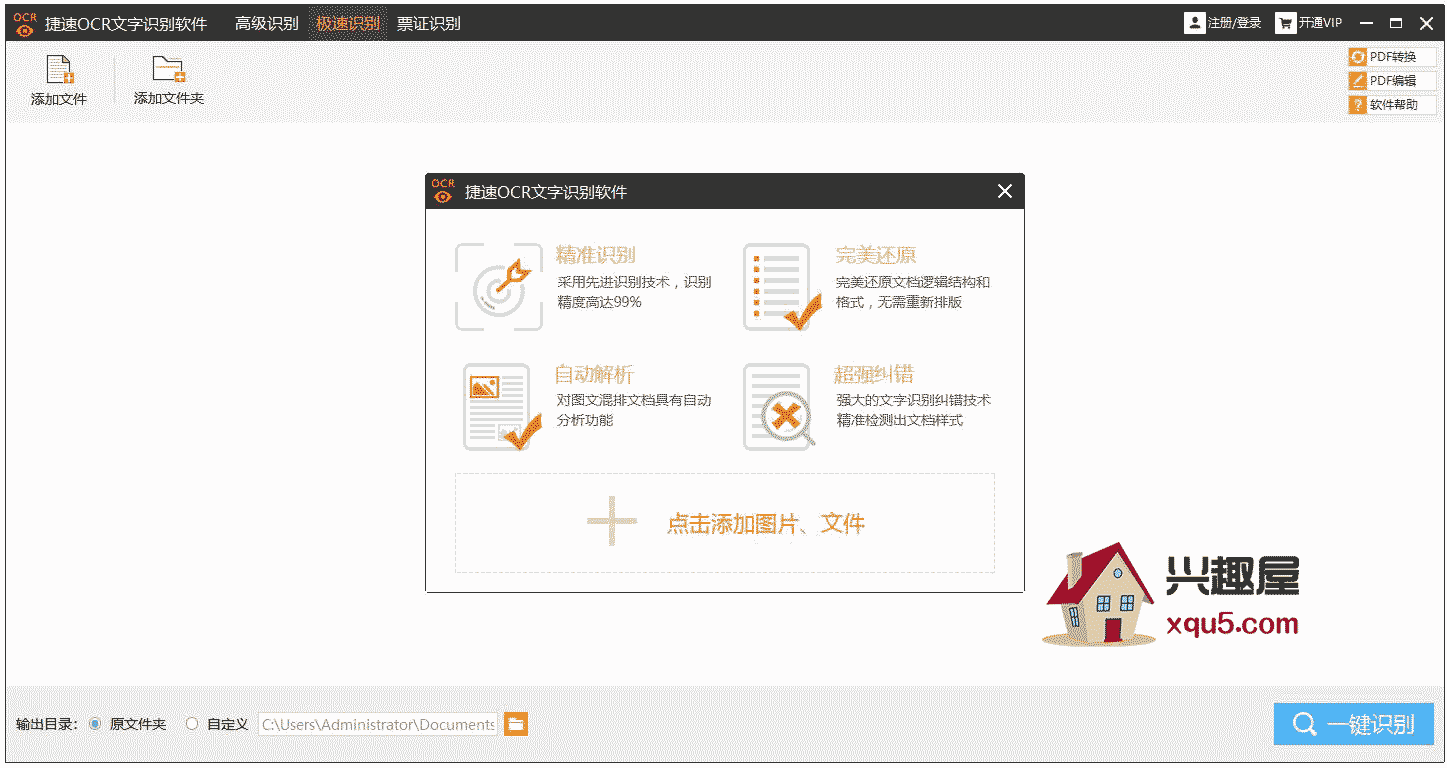
Task: Click the 自动解析 heading text
Action: tap(595, 375)
